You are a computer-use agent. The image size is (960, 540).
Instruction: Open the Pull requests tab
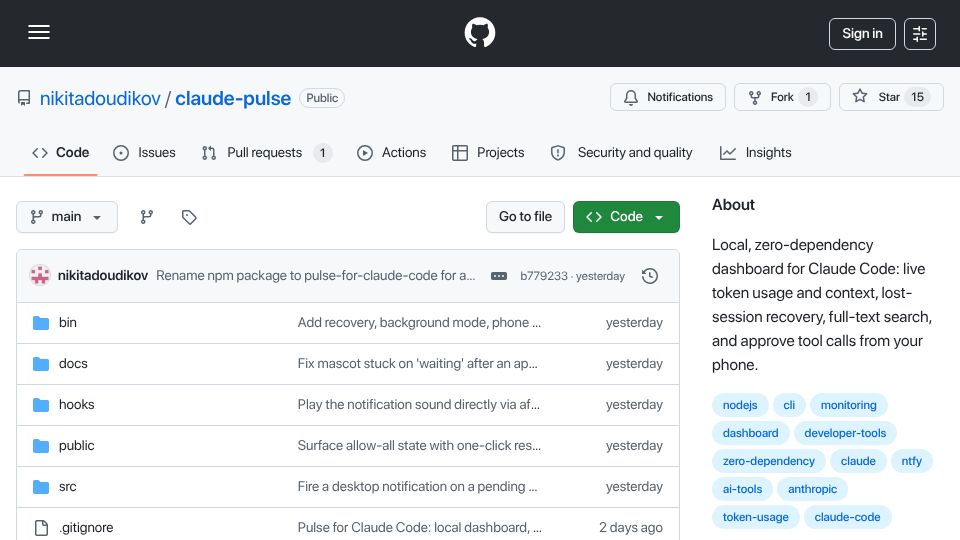coord(266,152)
